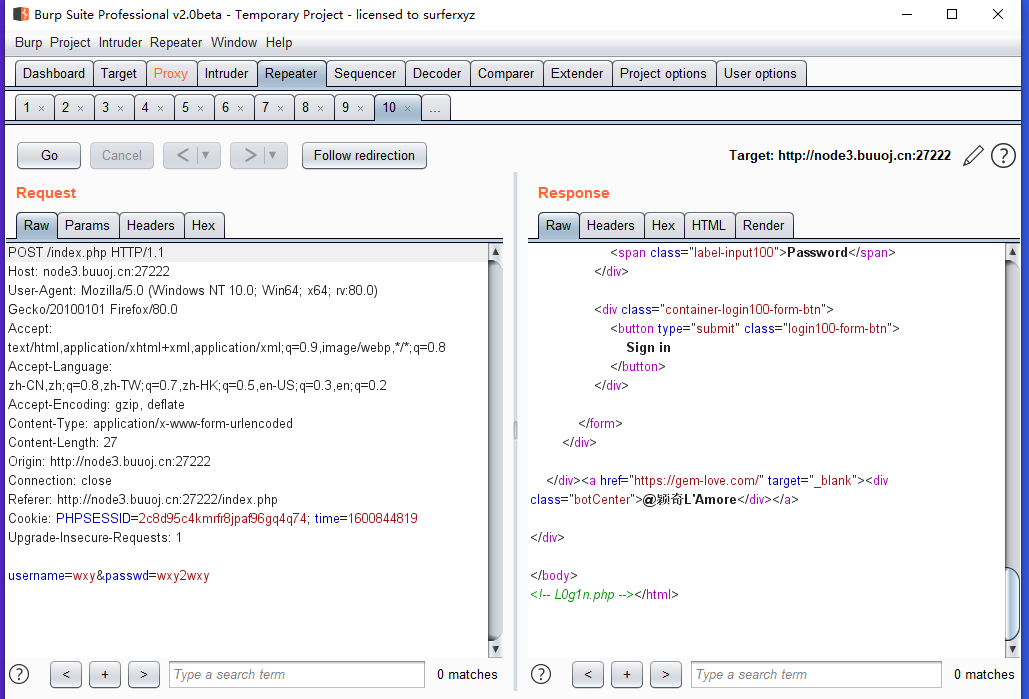Screen dimensions: 1029x699
Task: Open the Burp menu
Action: 28,43
